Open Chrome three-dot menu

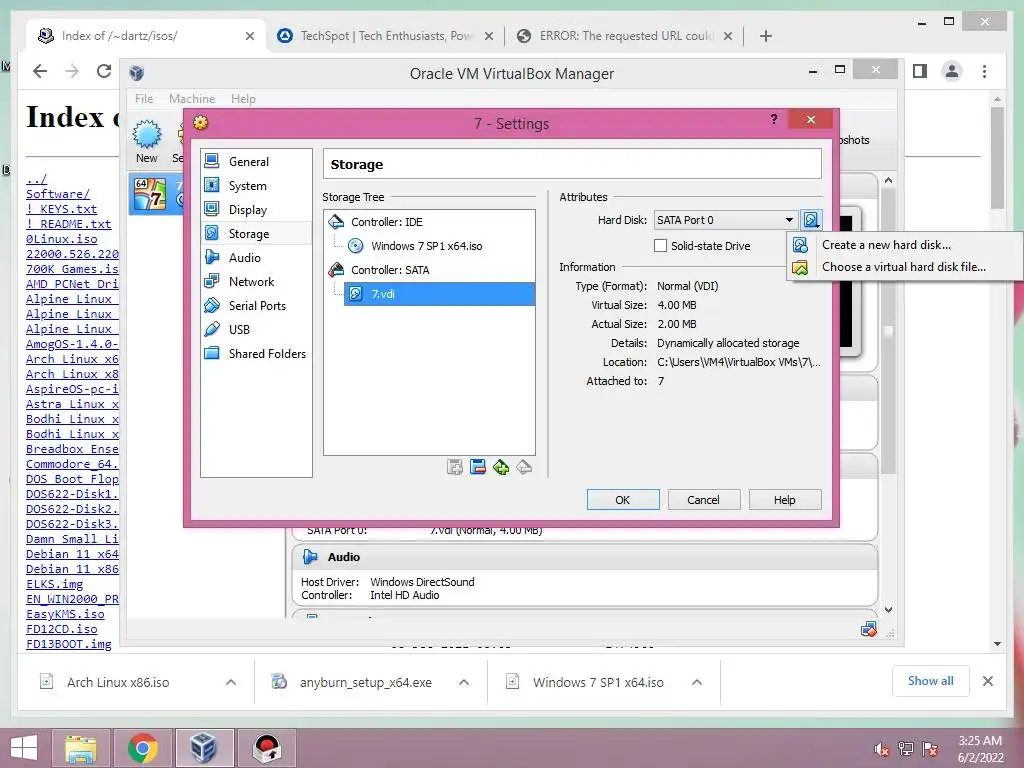click(985, 71)
